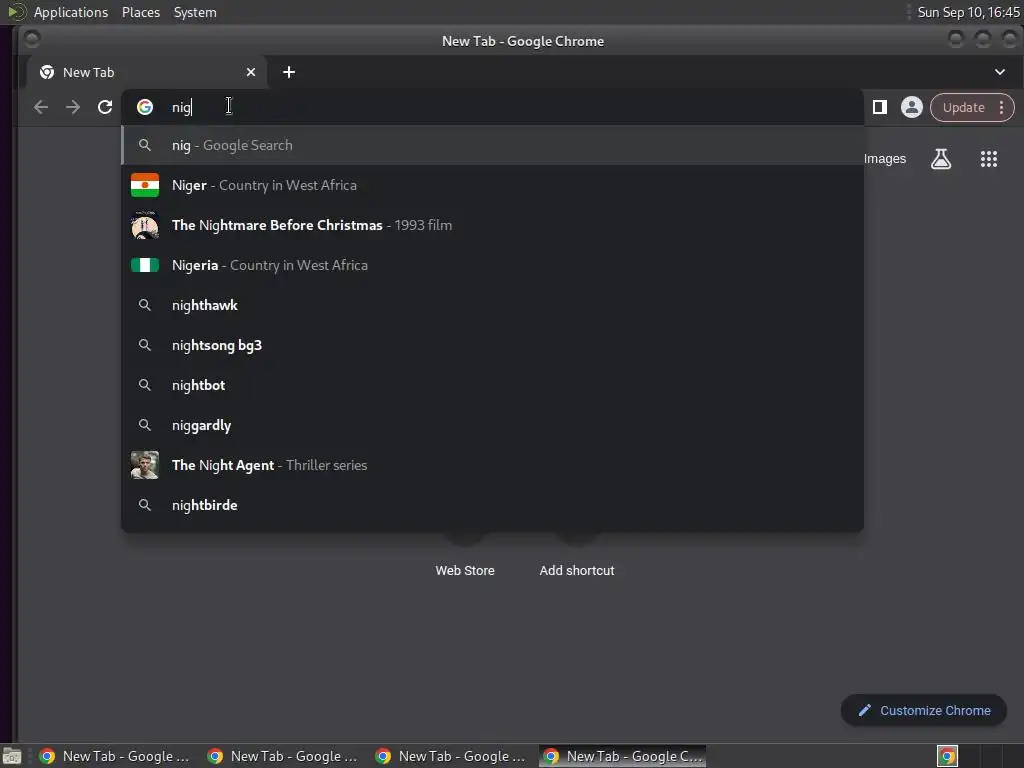This screenshot has width=1024, height=768.
Task: Select The Nightmare Before Christmas suggestion
Action: click(x=492, y=225)
